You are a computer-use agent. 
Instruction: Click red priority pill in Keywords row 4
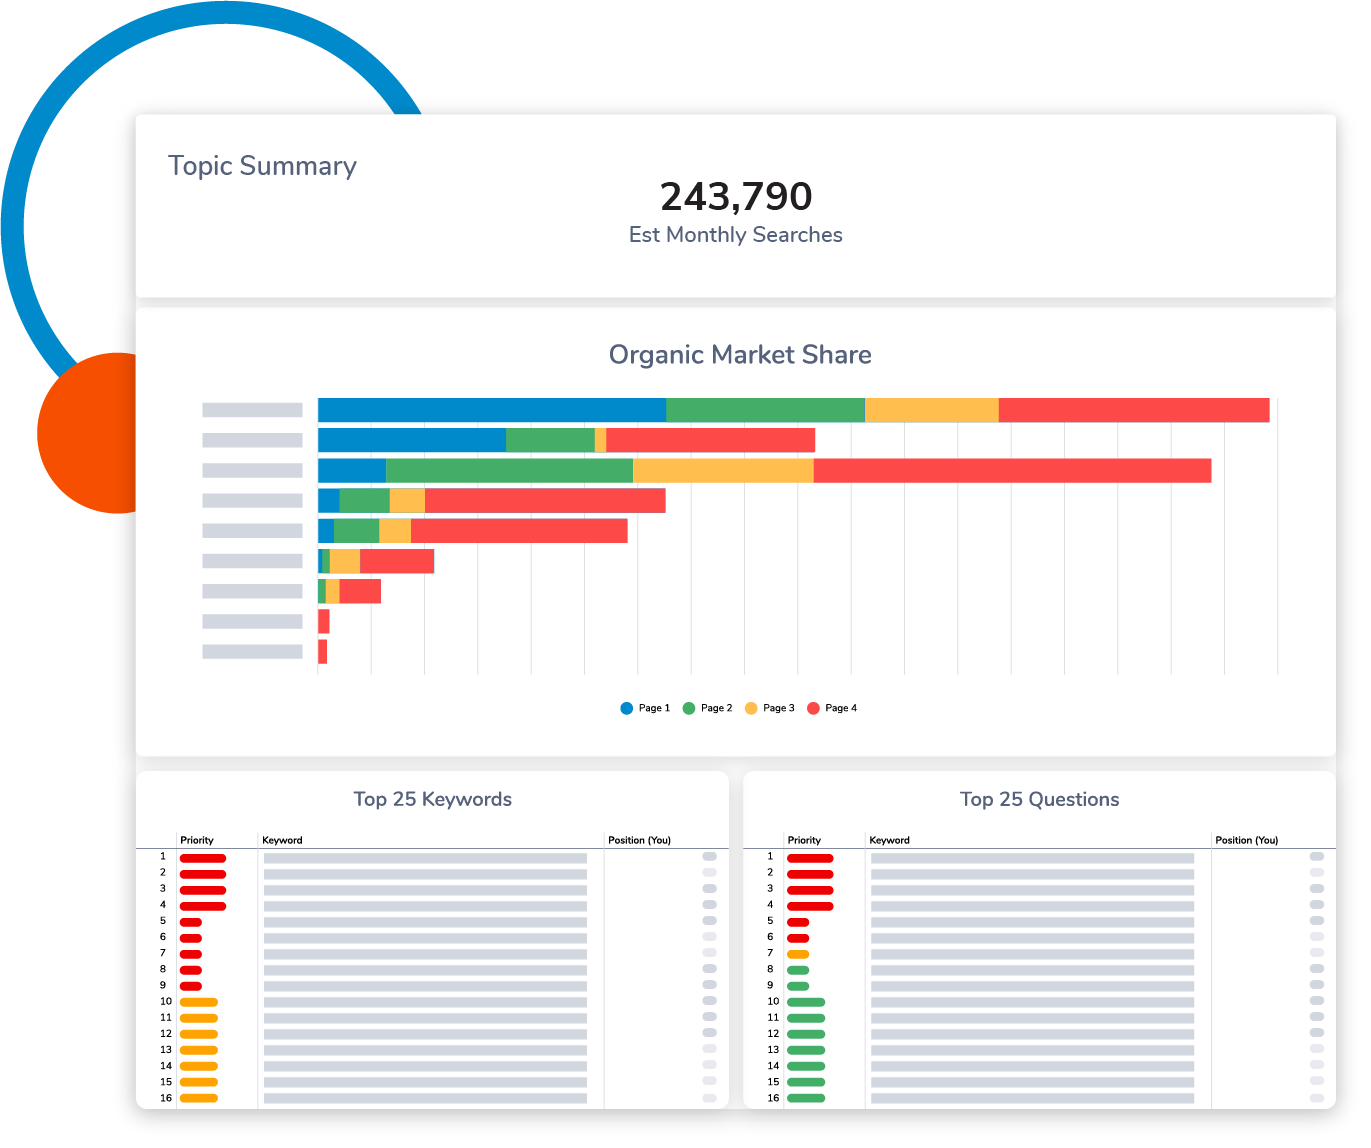tap(203, 906)
